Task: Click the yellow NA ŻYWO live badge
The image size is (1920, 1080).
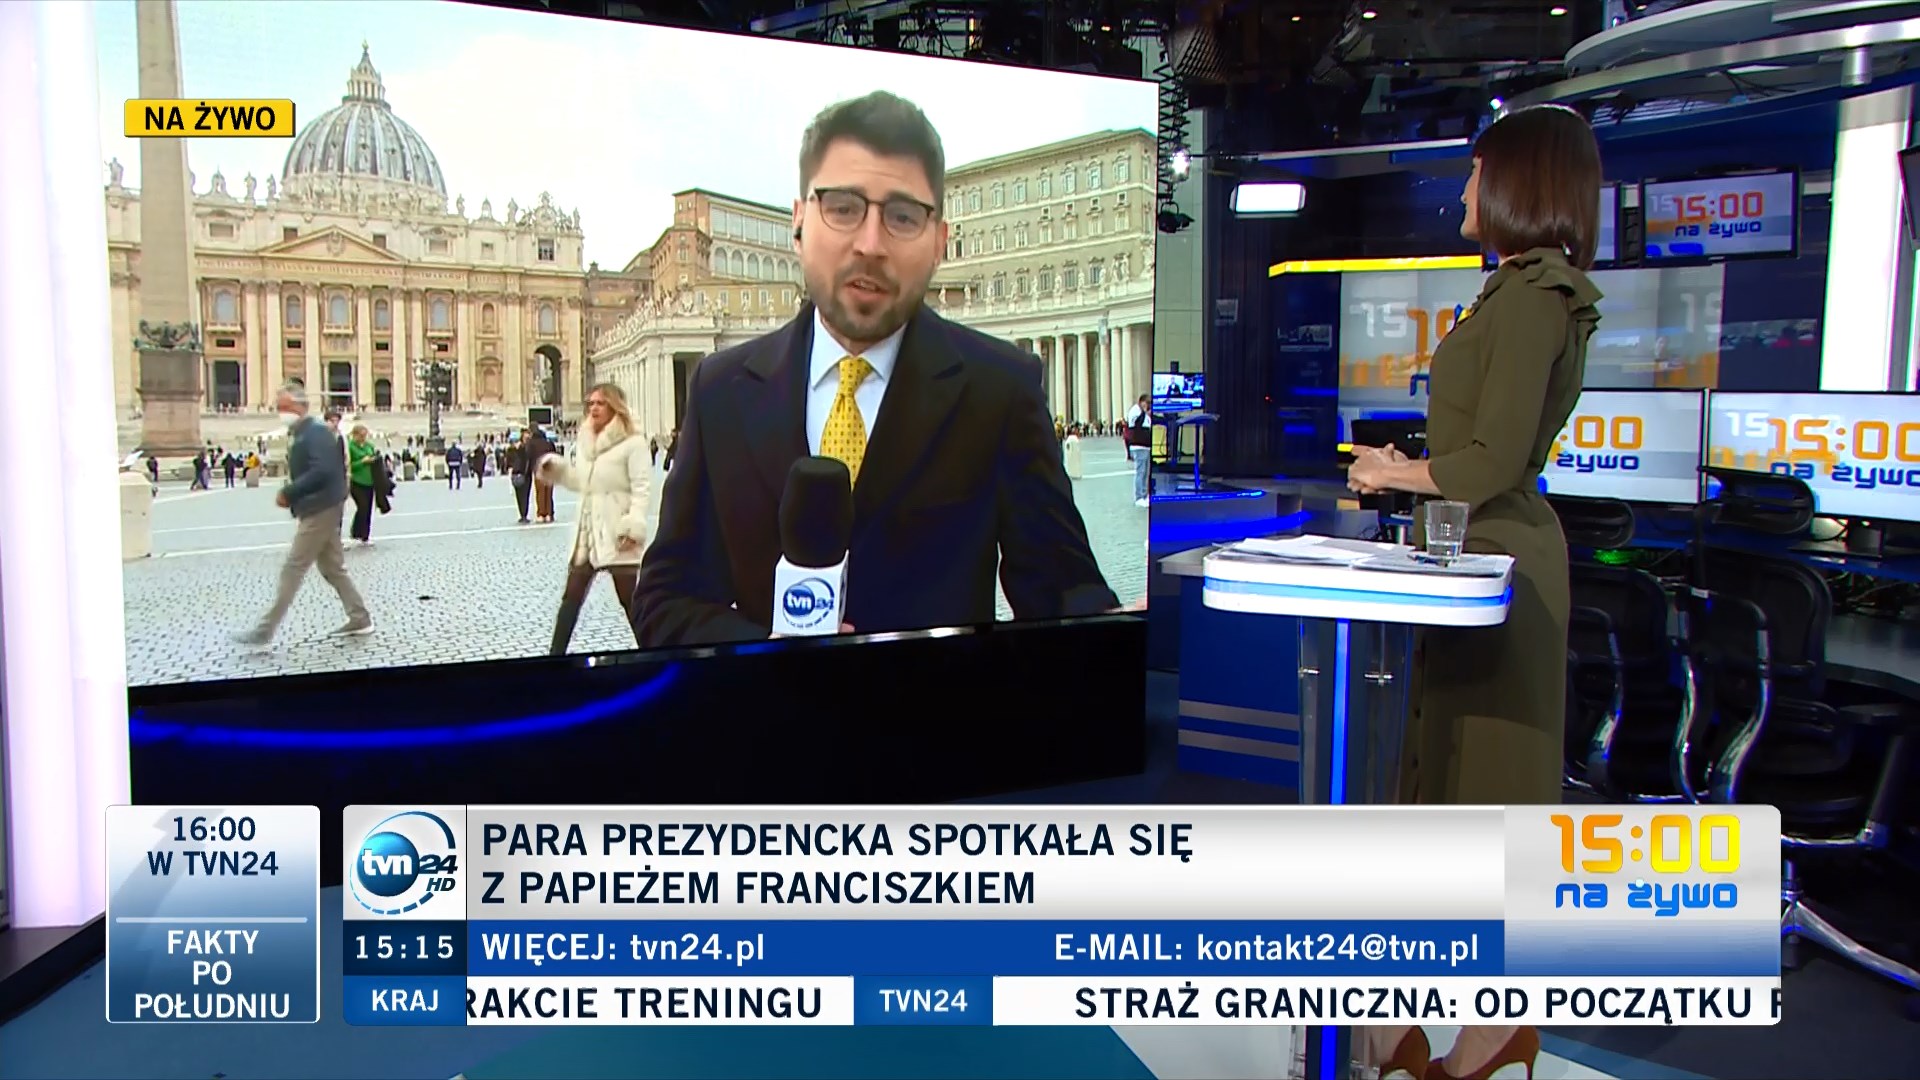Action: tap(209, 118)
